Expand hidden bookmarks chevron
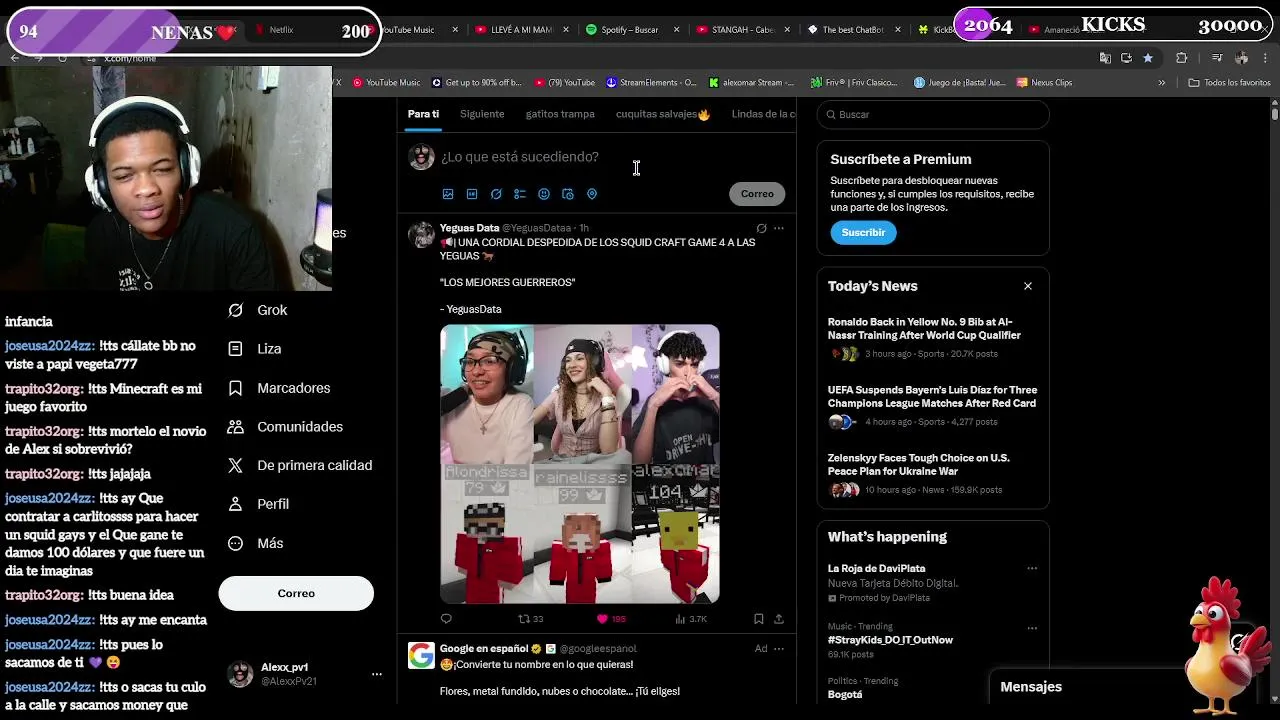 [x=1161, y=82]
